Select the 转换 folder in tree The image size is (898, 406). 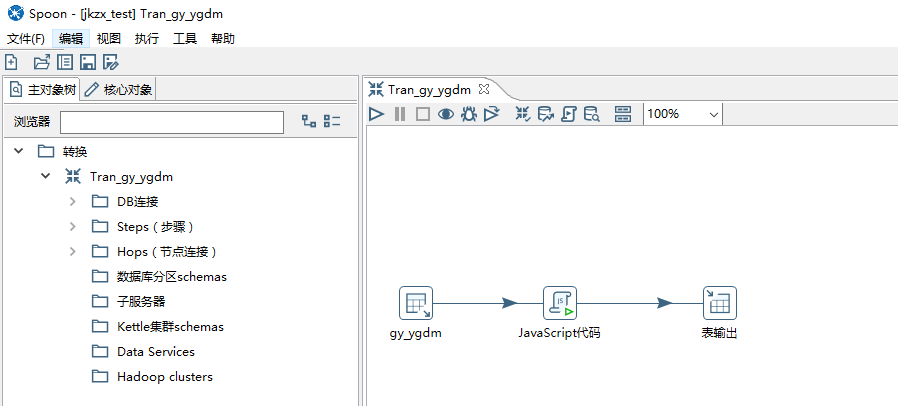pos(74,152)
